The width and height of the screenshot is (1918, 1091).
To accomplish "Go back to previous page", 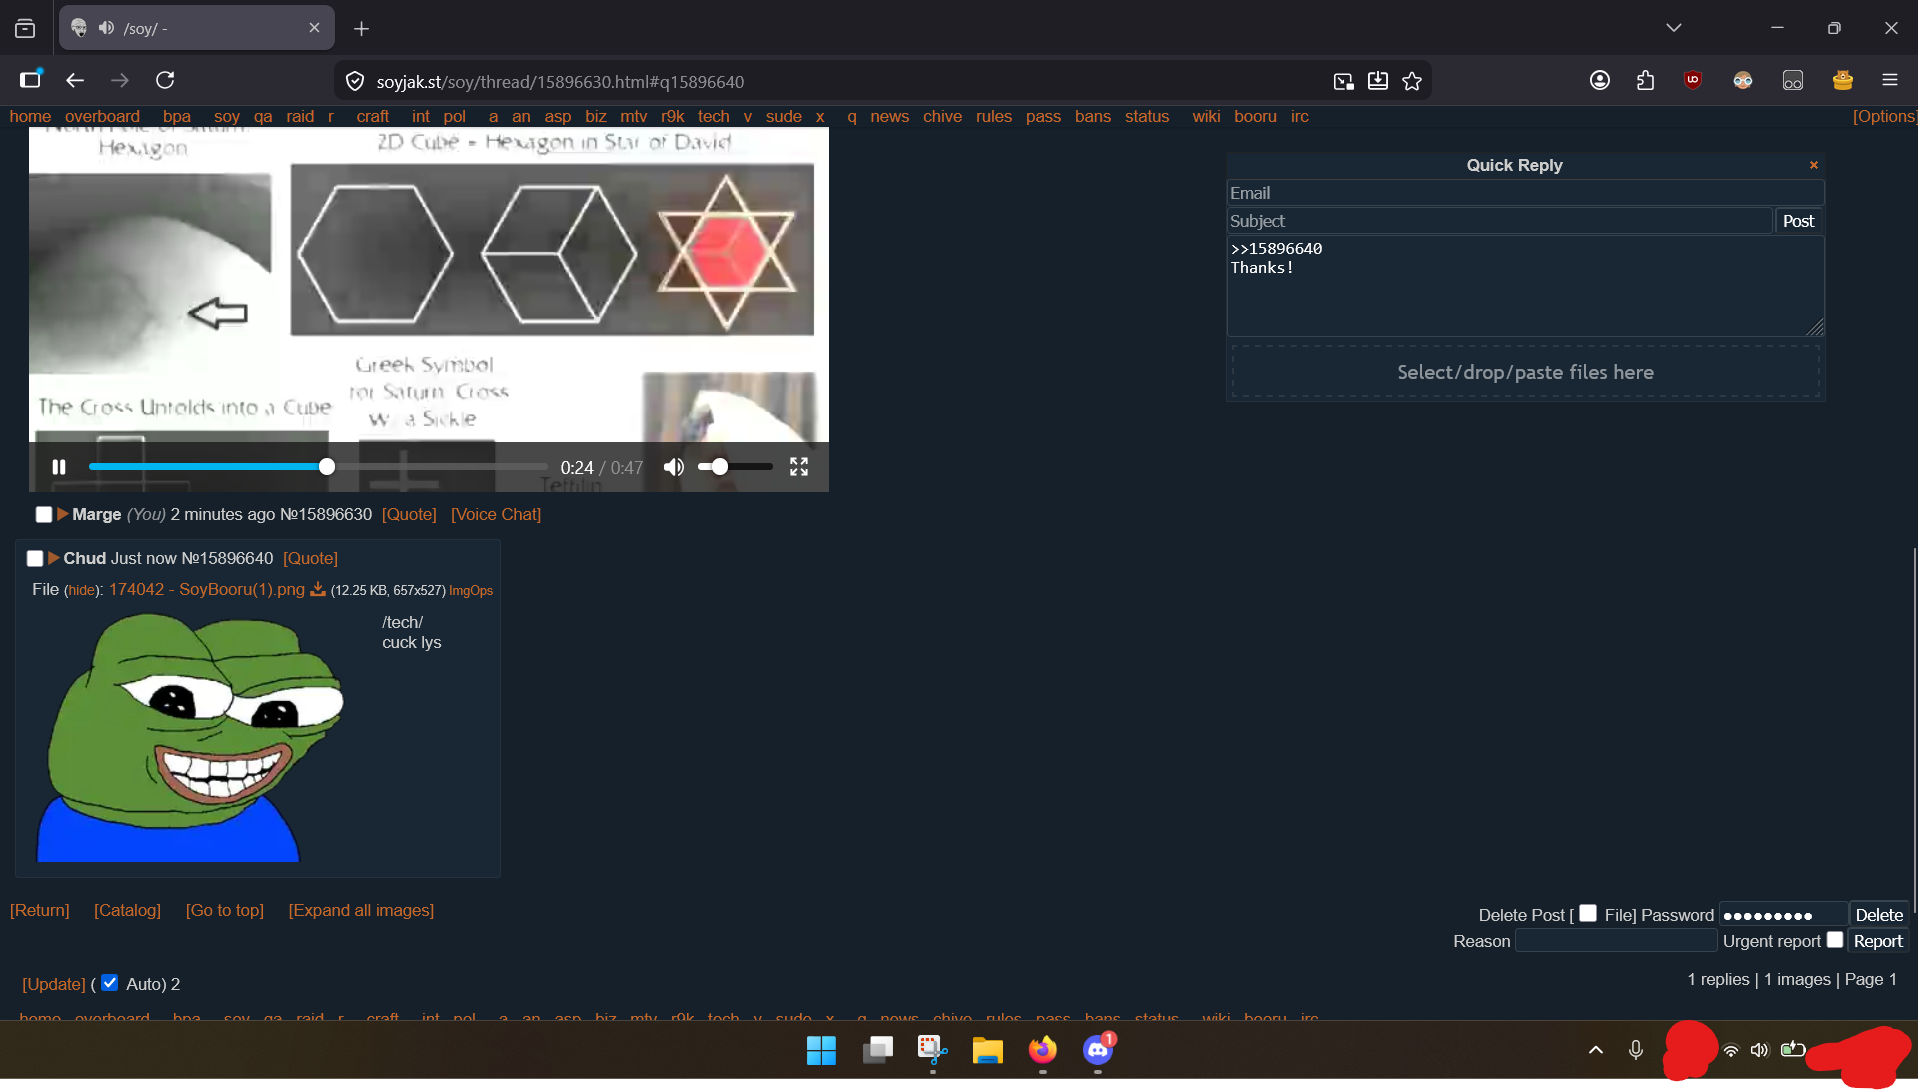I will click(75, 80).
